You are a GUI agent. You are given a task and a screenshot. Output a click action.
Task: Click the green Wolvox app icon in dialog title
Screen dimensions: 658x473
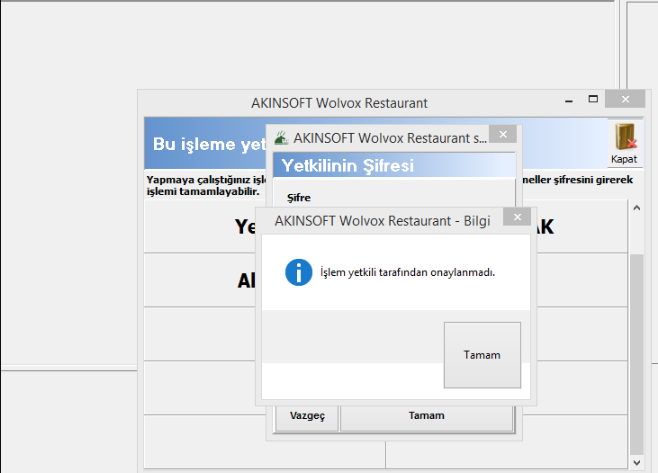(281, 138)
